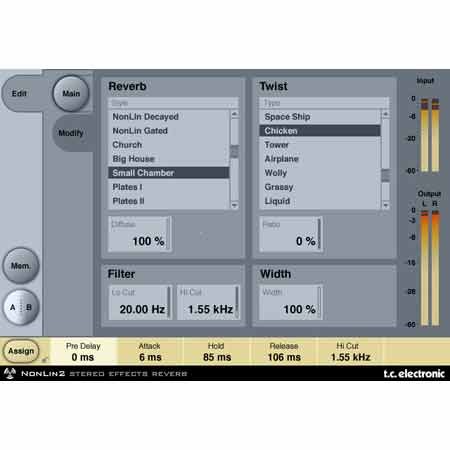Pick Plates II reverb style
450x450 pixels.
pyautogui.click(x=169, y=201)
